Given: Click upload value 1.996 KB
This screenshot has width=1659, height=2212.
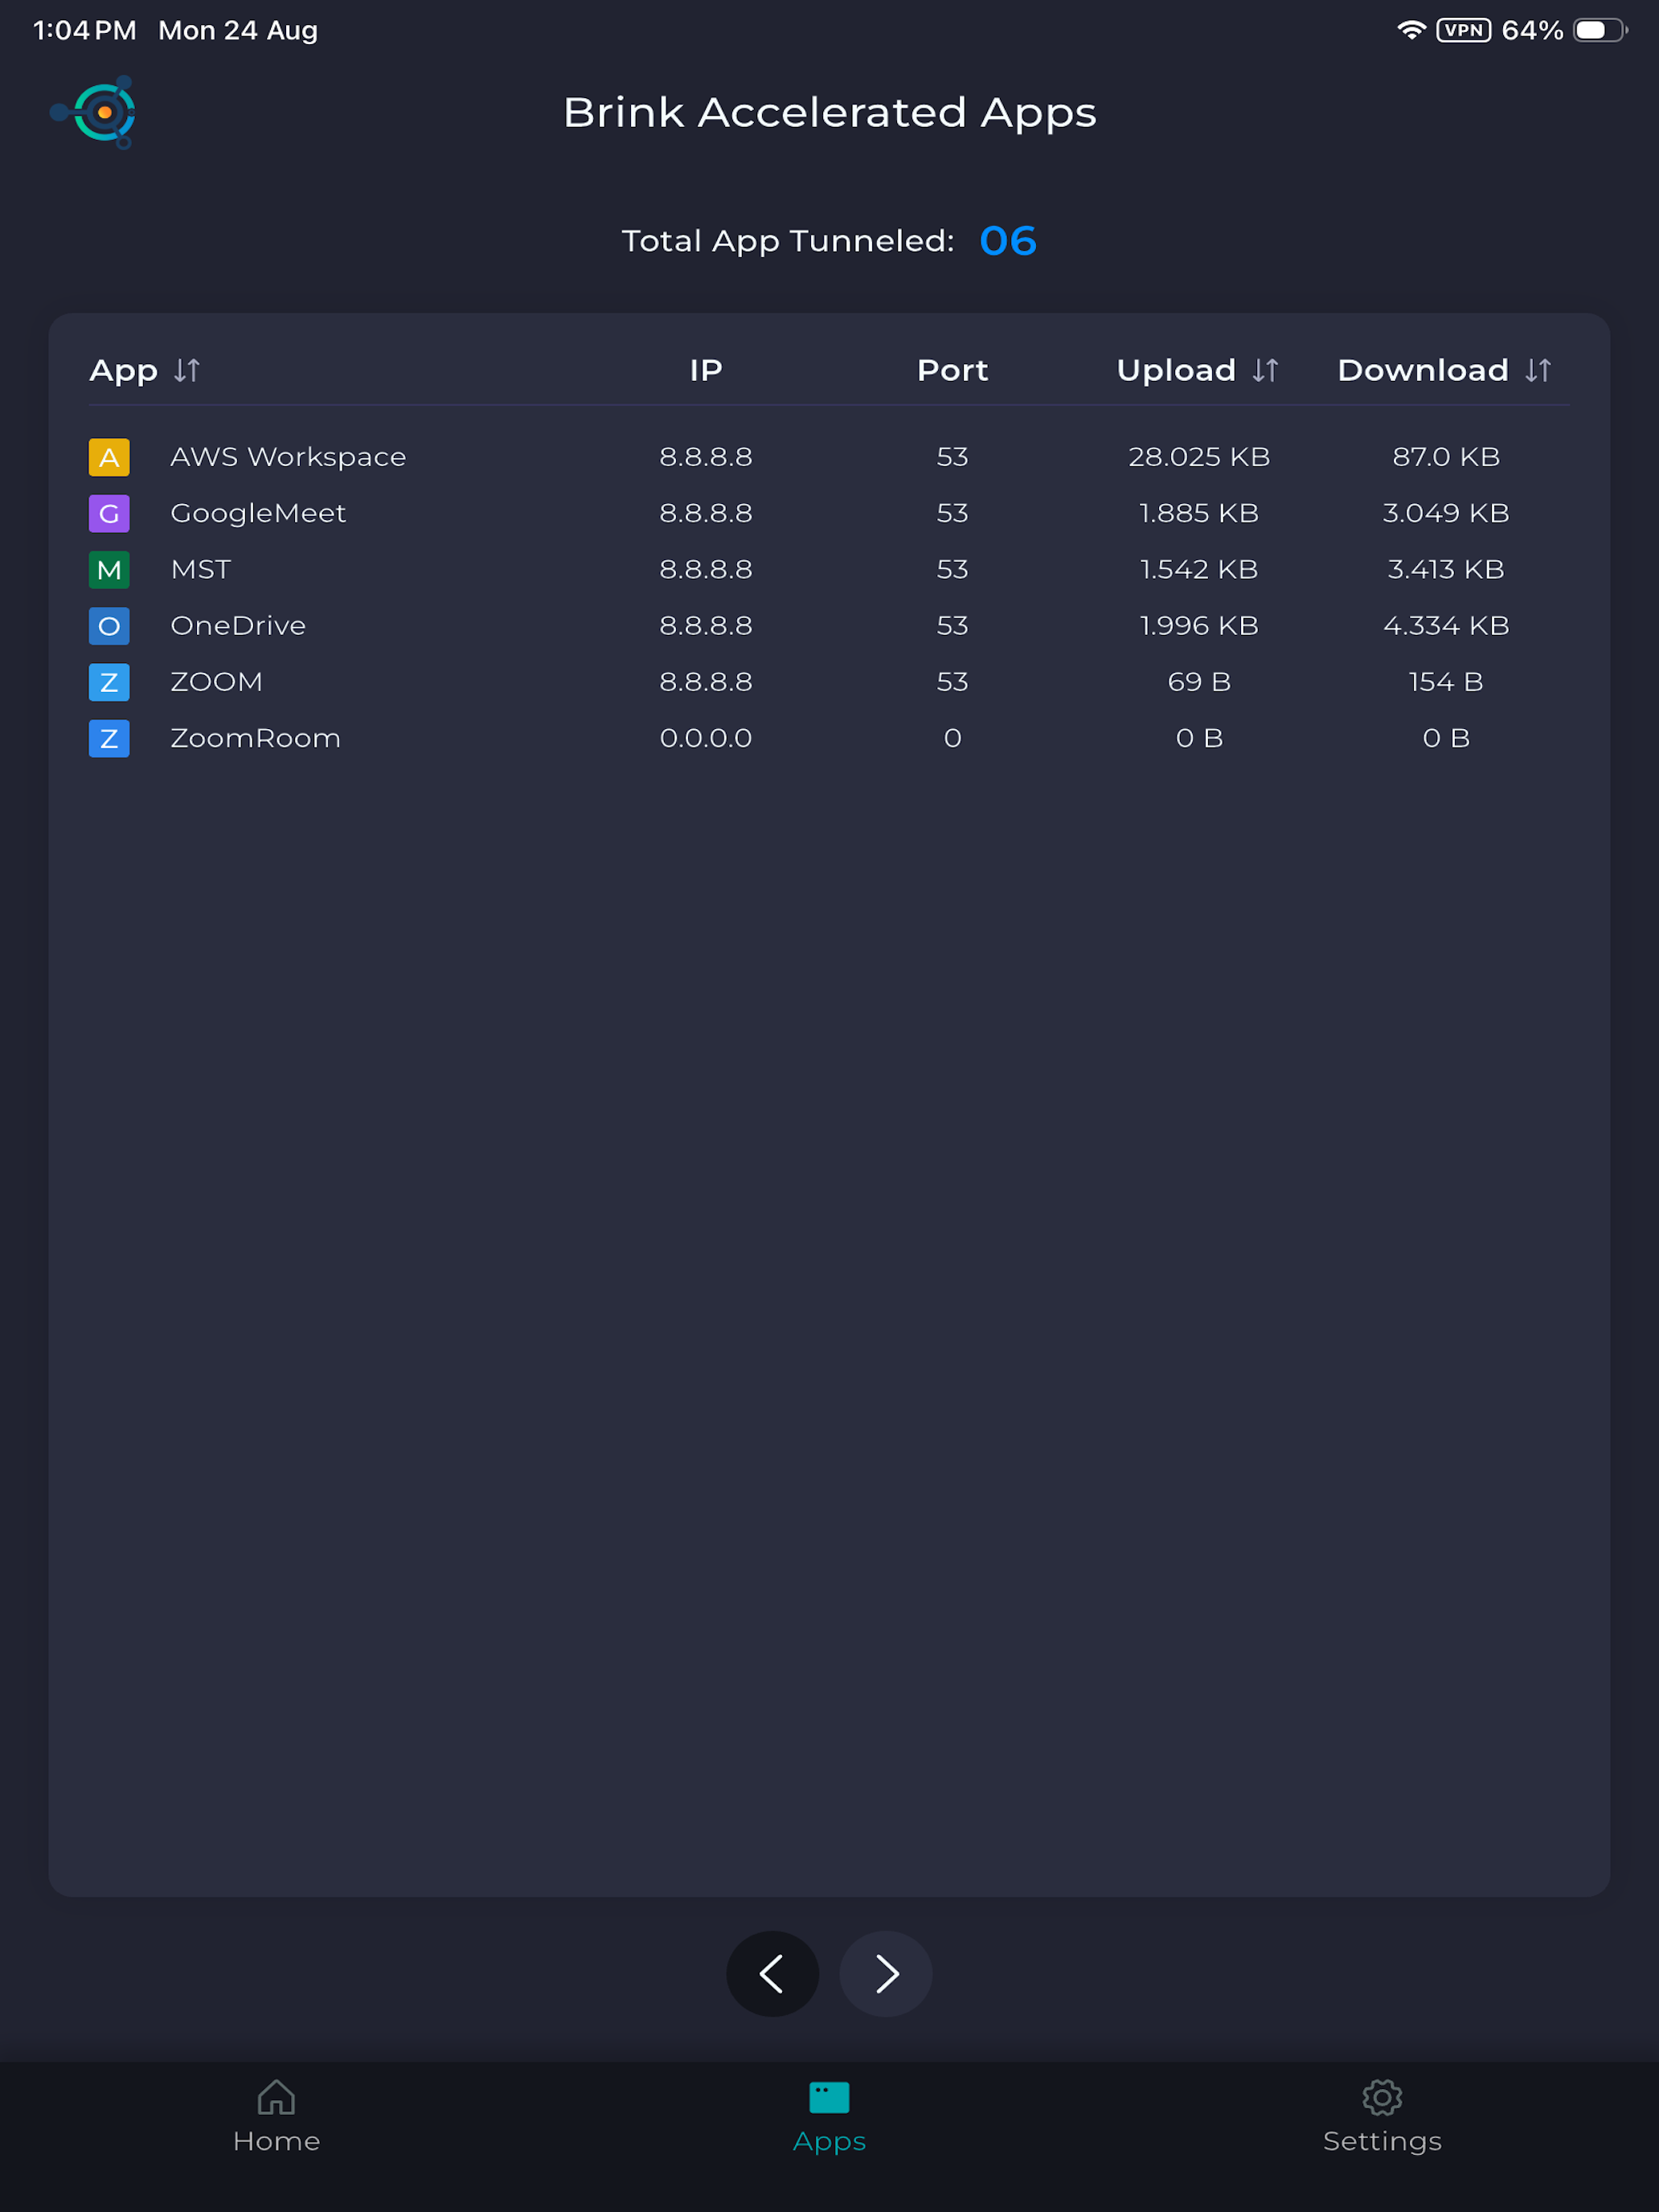Looking at the screenshot, I should (x=1199, y=626).
